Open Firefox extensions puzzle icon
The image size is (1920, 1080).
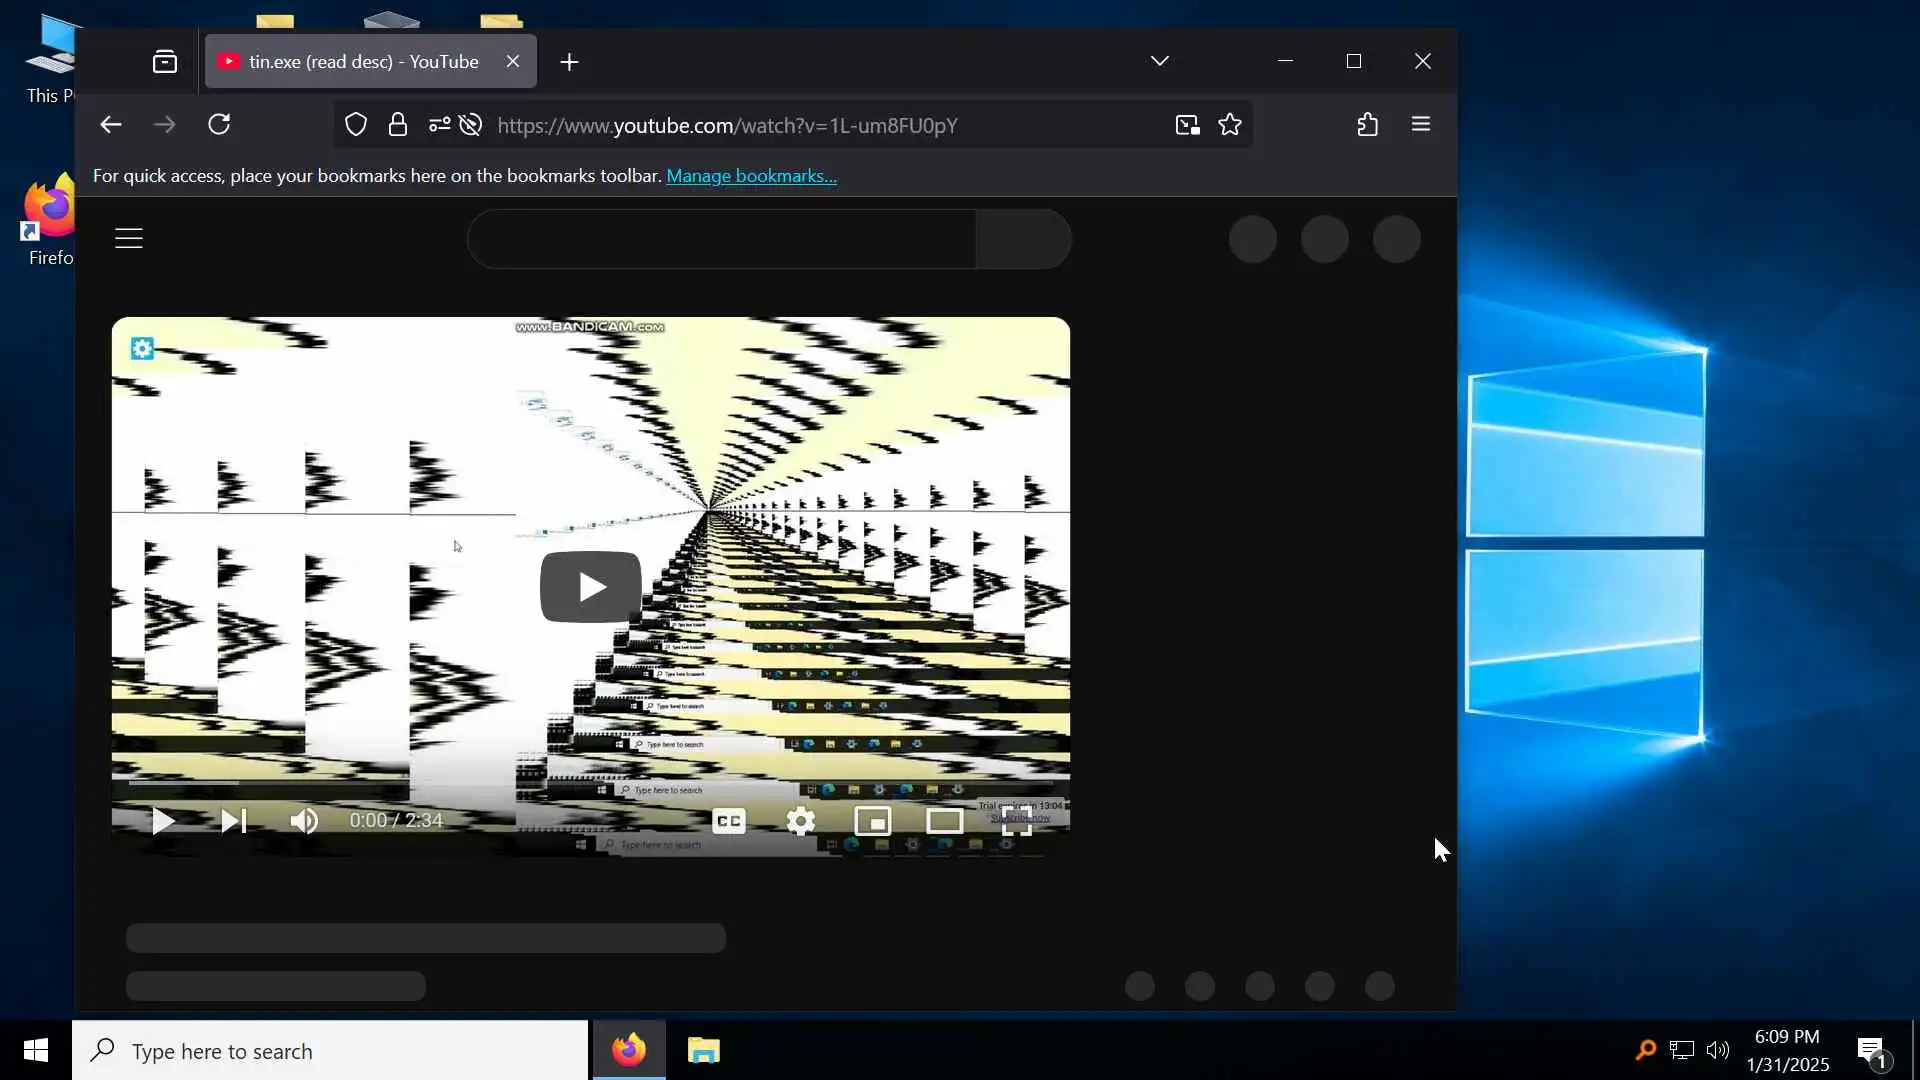(x=1367, y=125)
